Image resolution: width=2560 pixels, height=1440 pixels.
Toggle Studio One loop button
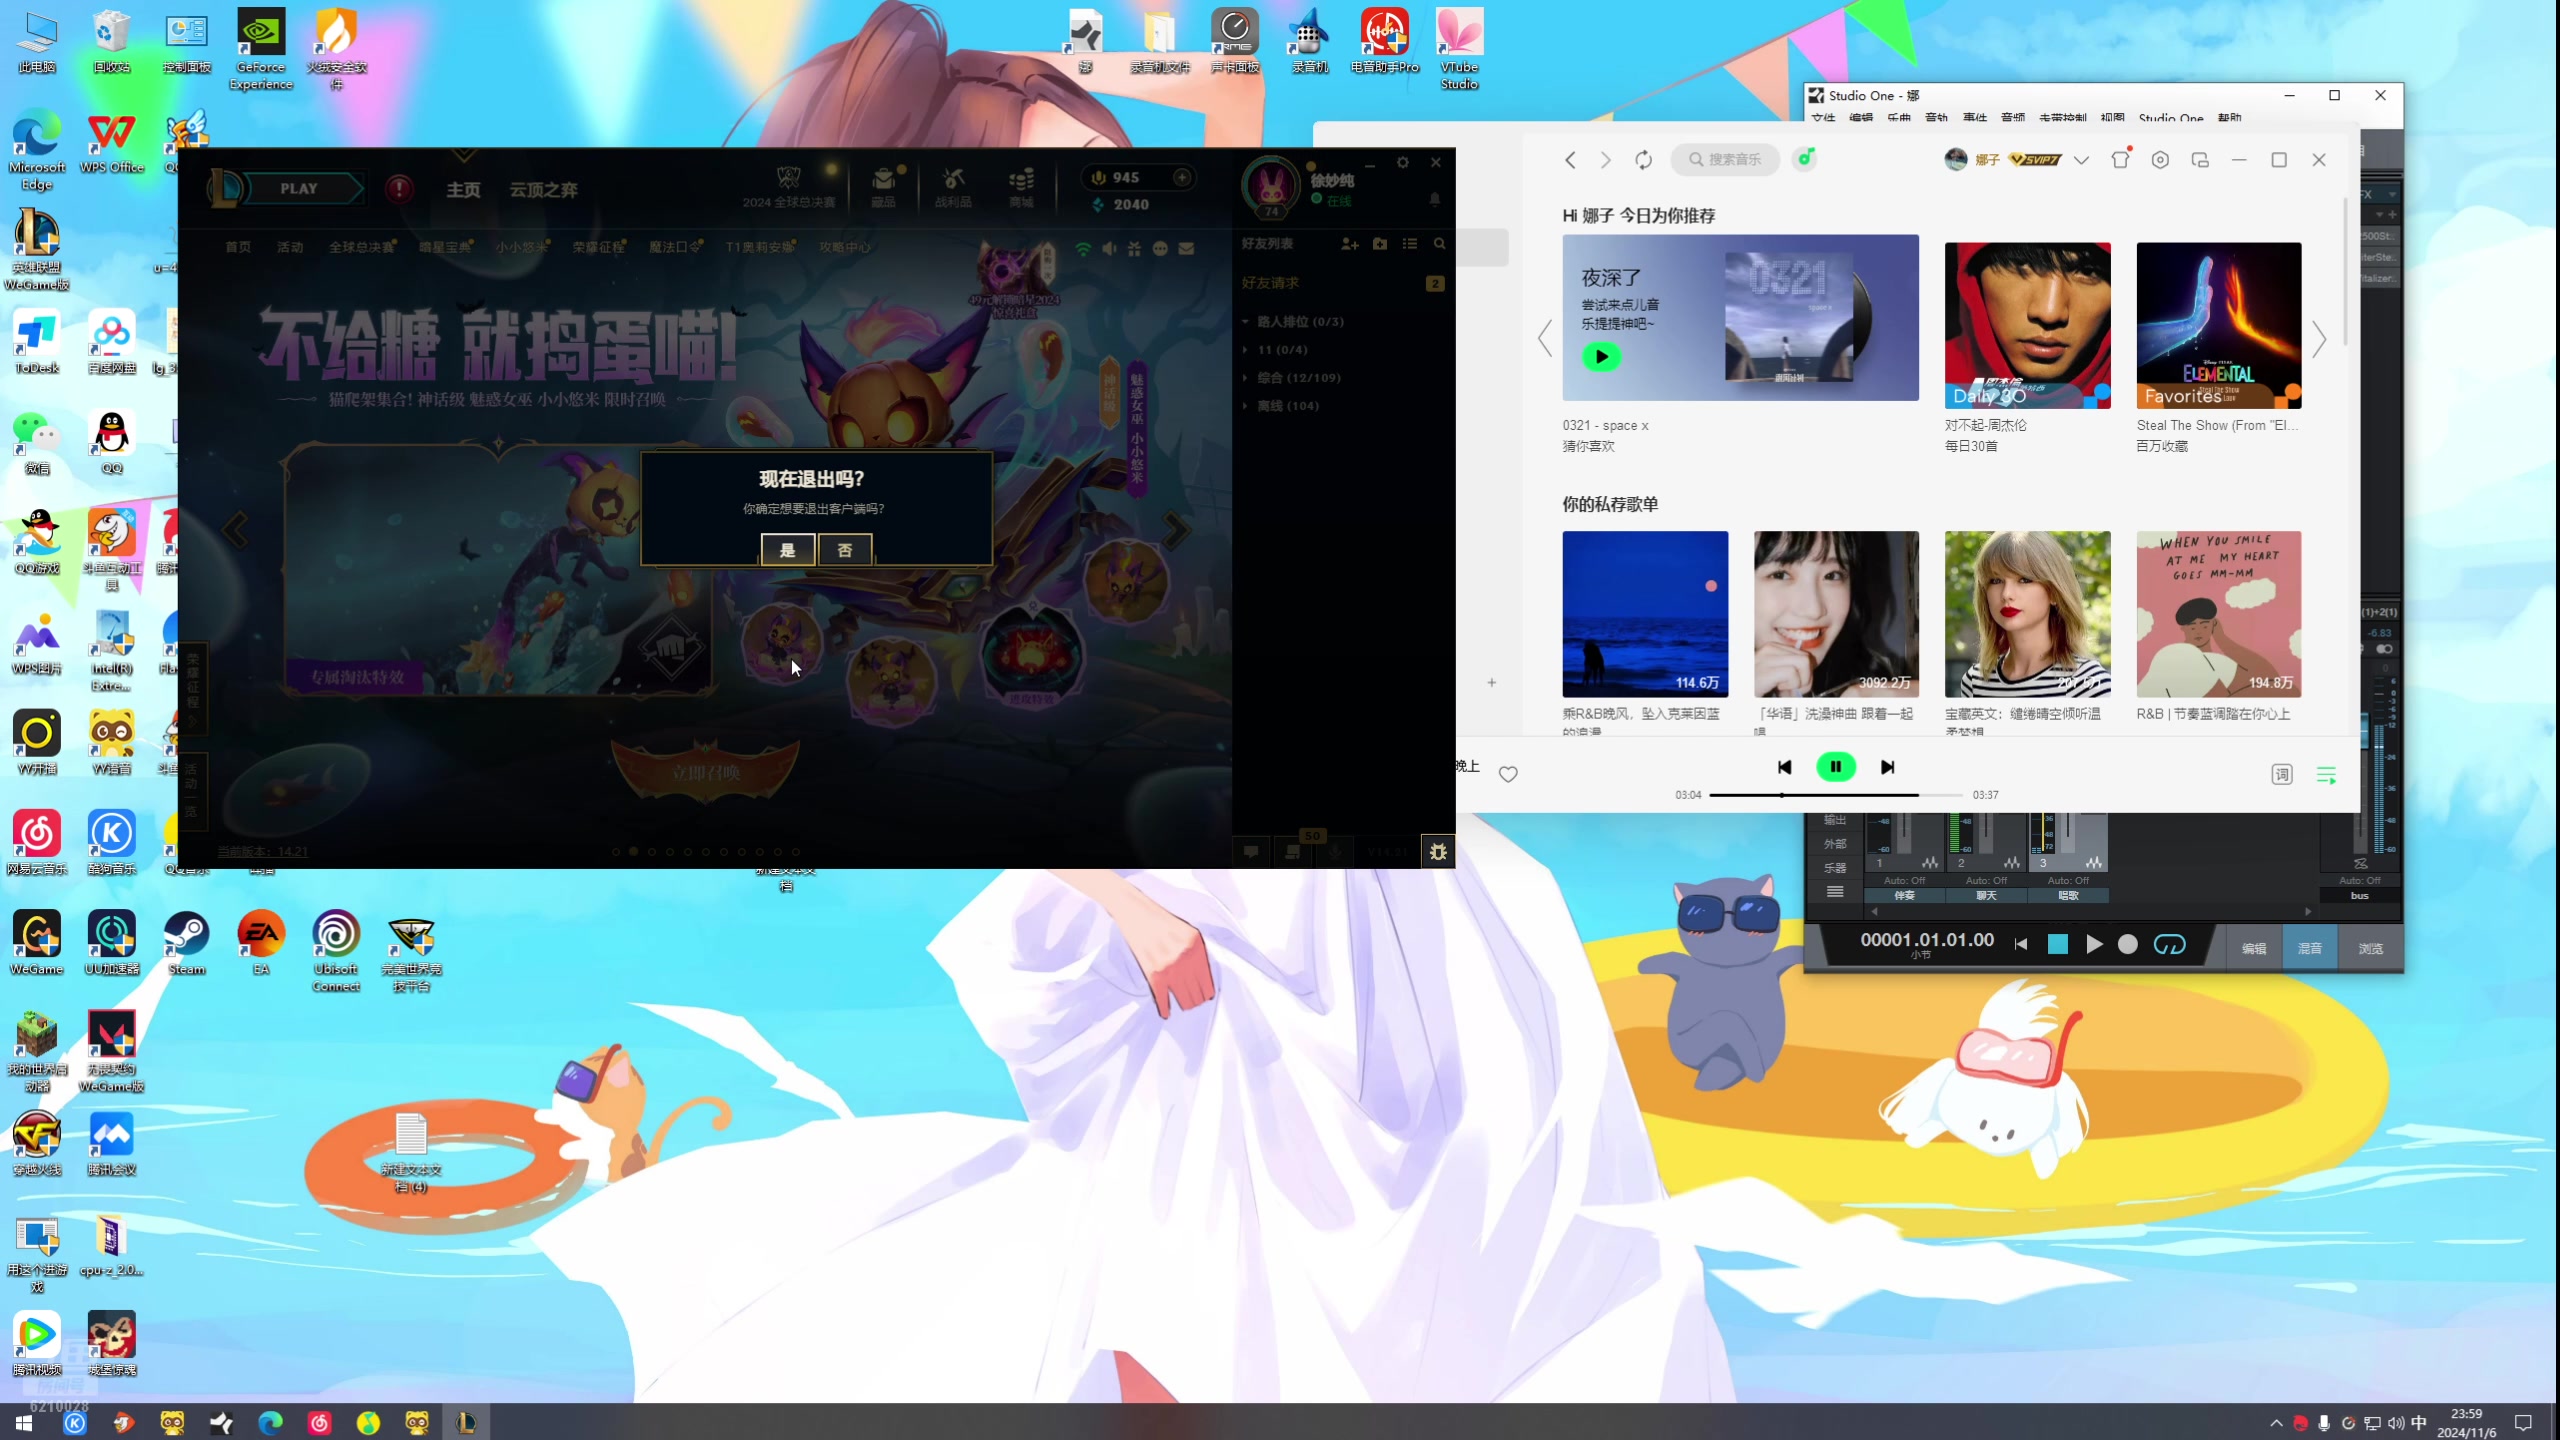[x=2169, y=945]
